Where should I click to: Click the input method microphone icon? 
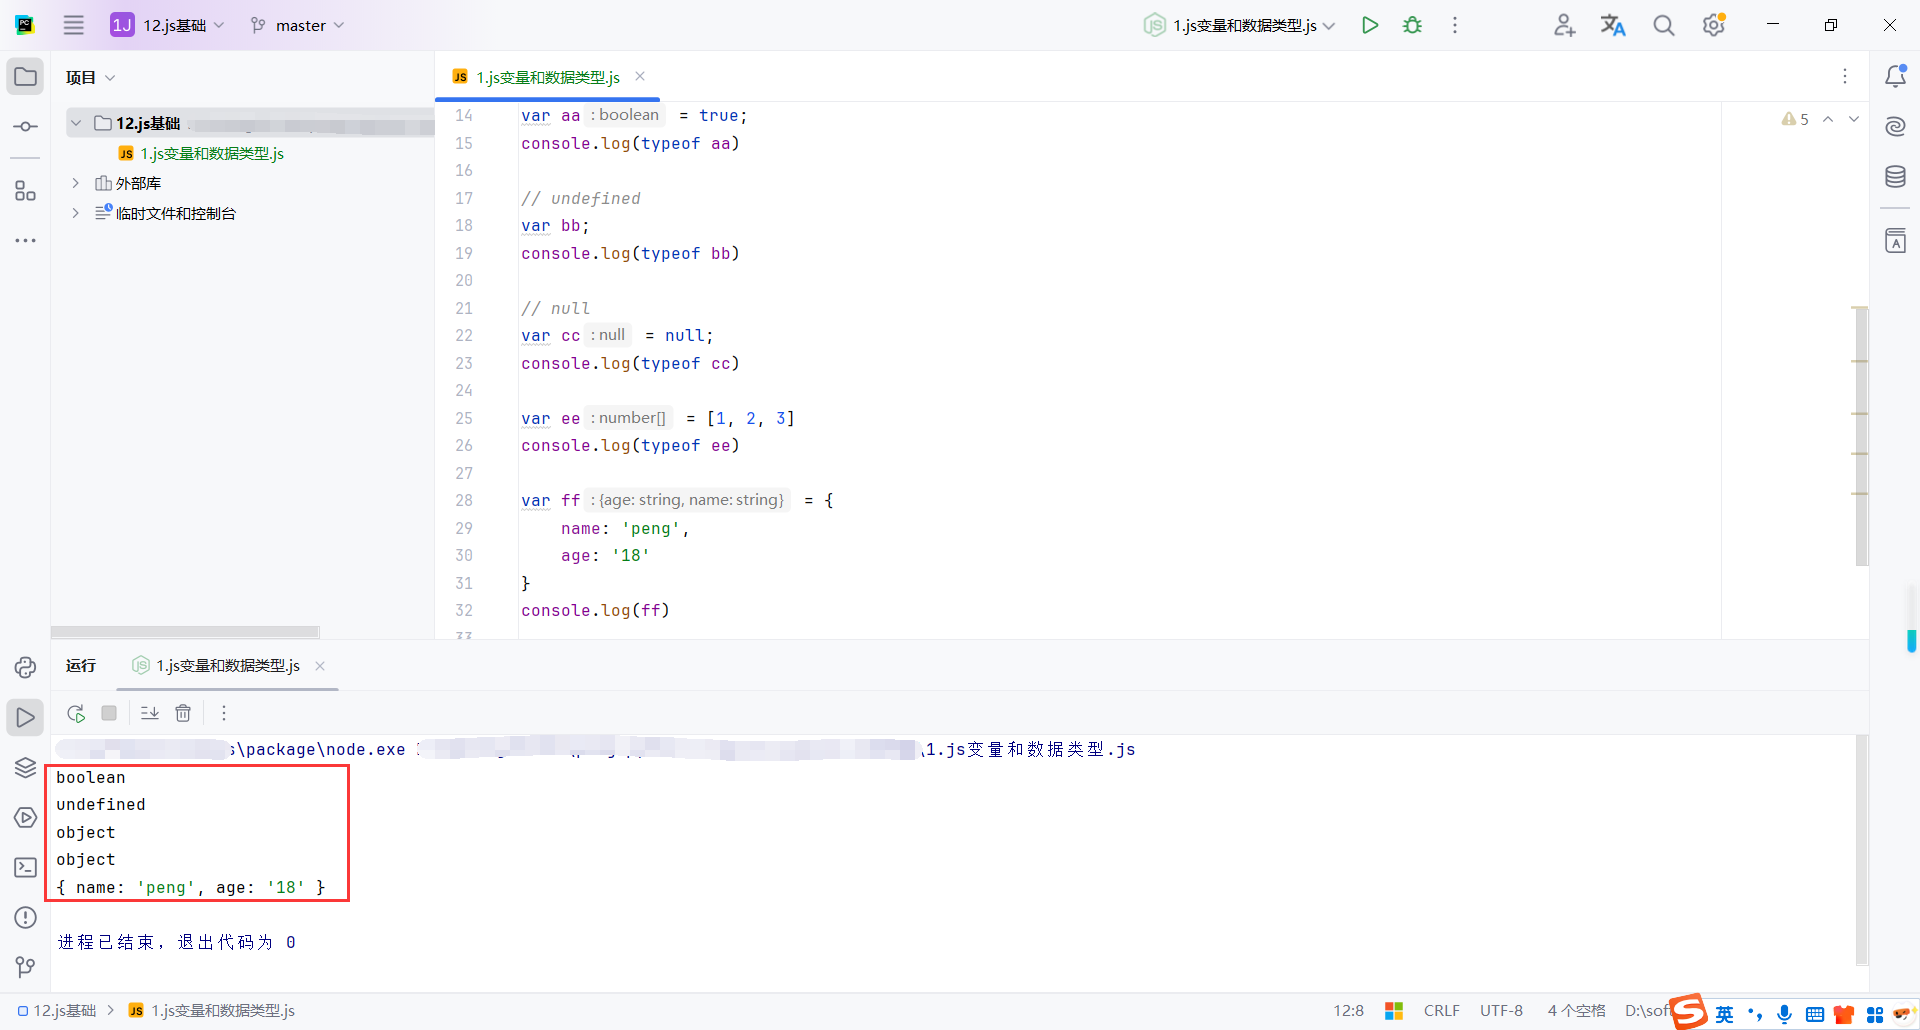click(1785, 1014)
